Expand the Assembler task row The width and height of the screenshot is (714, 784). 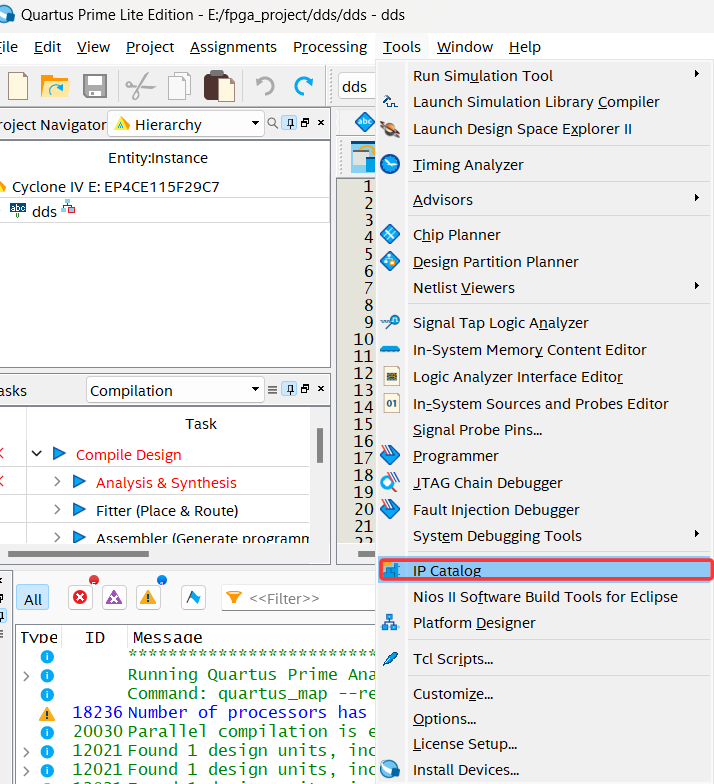pyautogui.click(x=57, y=538)
